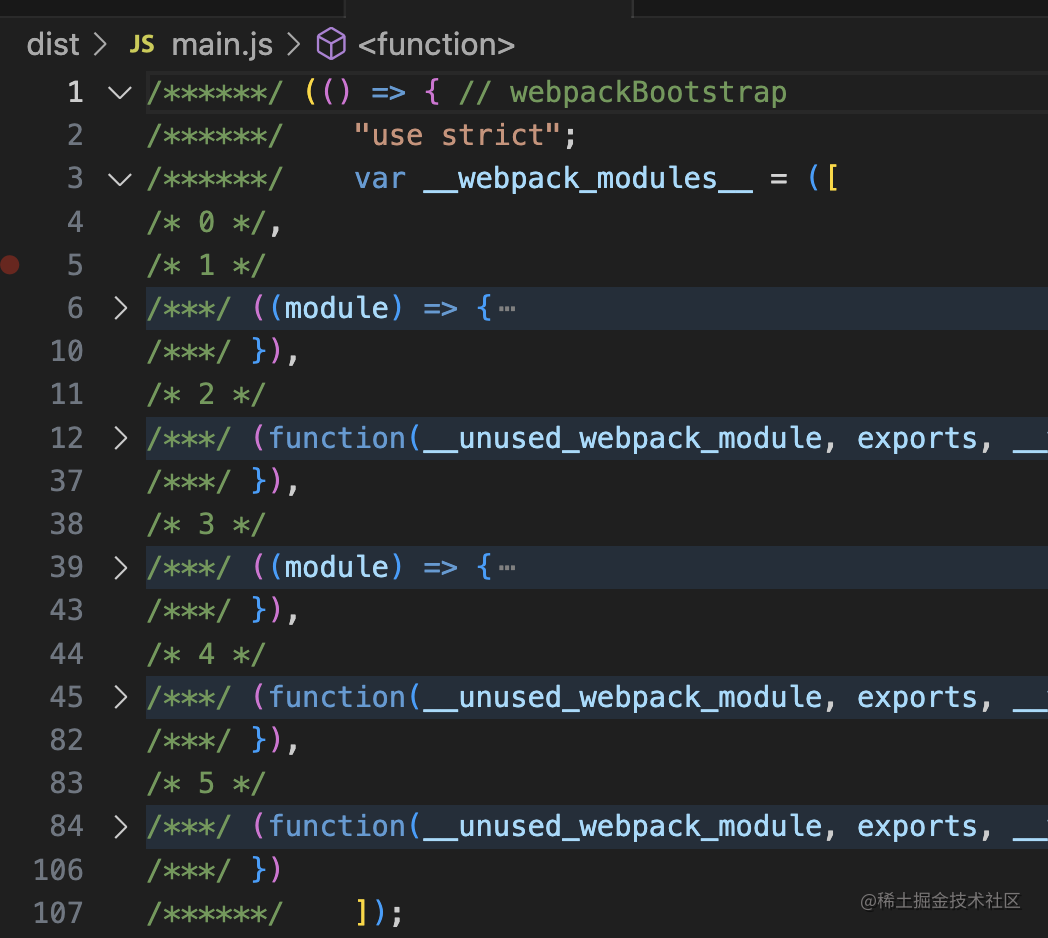Click __unused_webpack_module on line 45
The image size is (1048, 938).
tap(623, 698)
